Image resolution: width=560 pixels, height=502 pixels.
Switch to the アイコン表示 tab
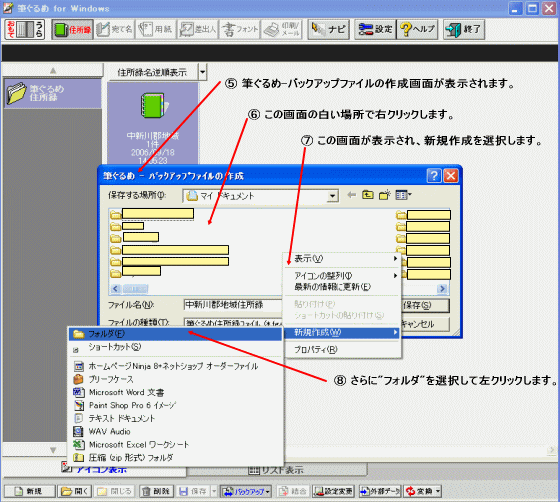(95, 470)
